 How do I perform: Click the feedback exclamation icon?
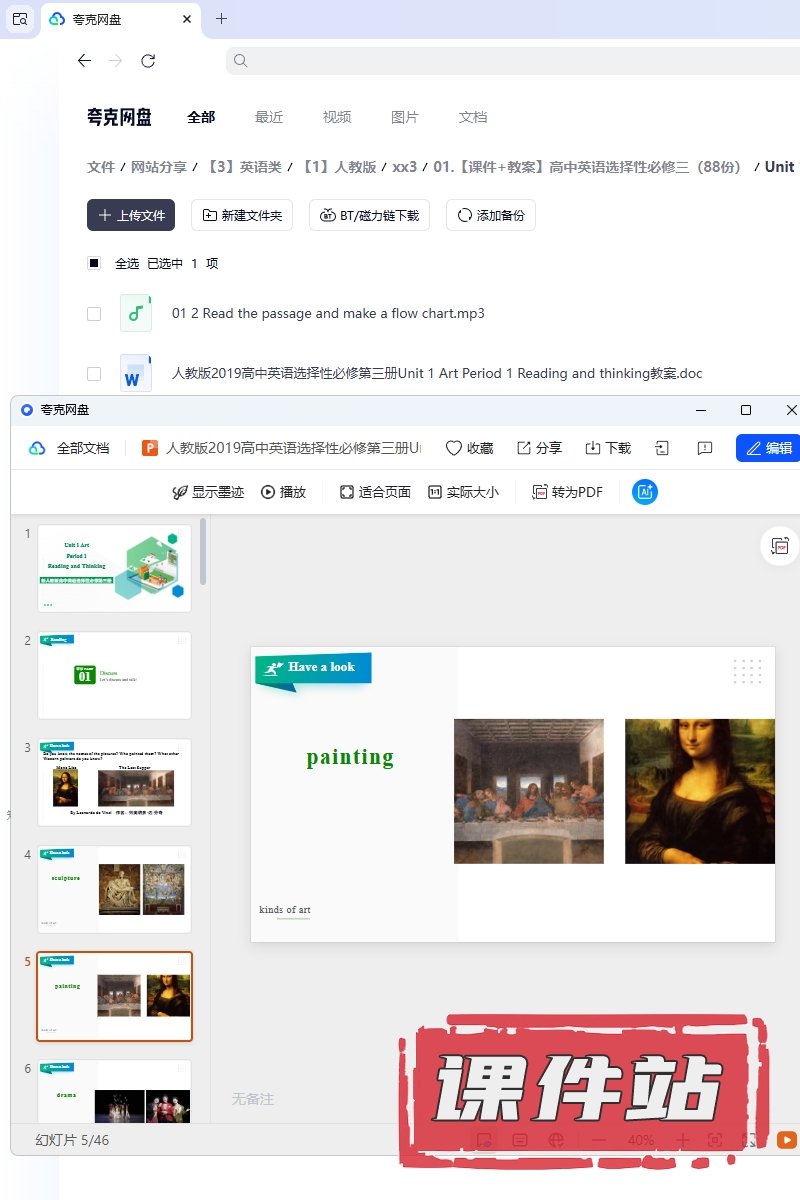coord(705,448)
